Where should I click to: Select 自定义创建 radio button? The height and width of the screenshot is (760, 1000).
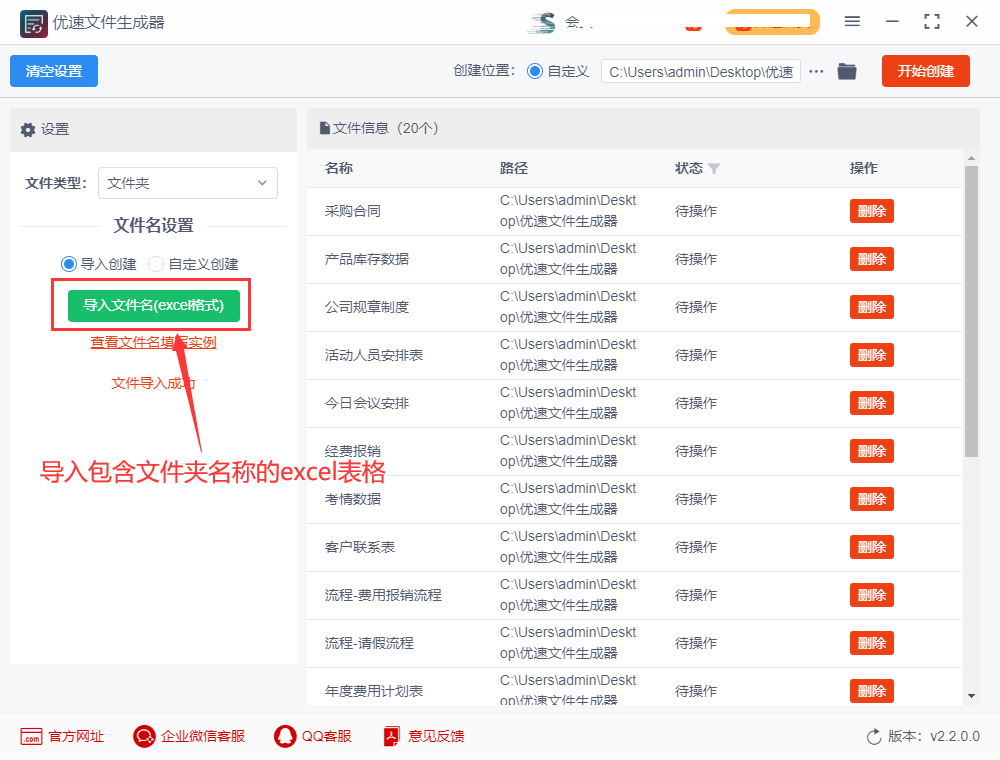[x=156, y=264]
